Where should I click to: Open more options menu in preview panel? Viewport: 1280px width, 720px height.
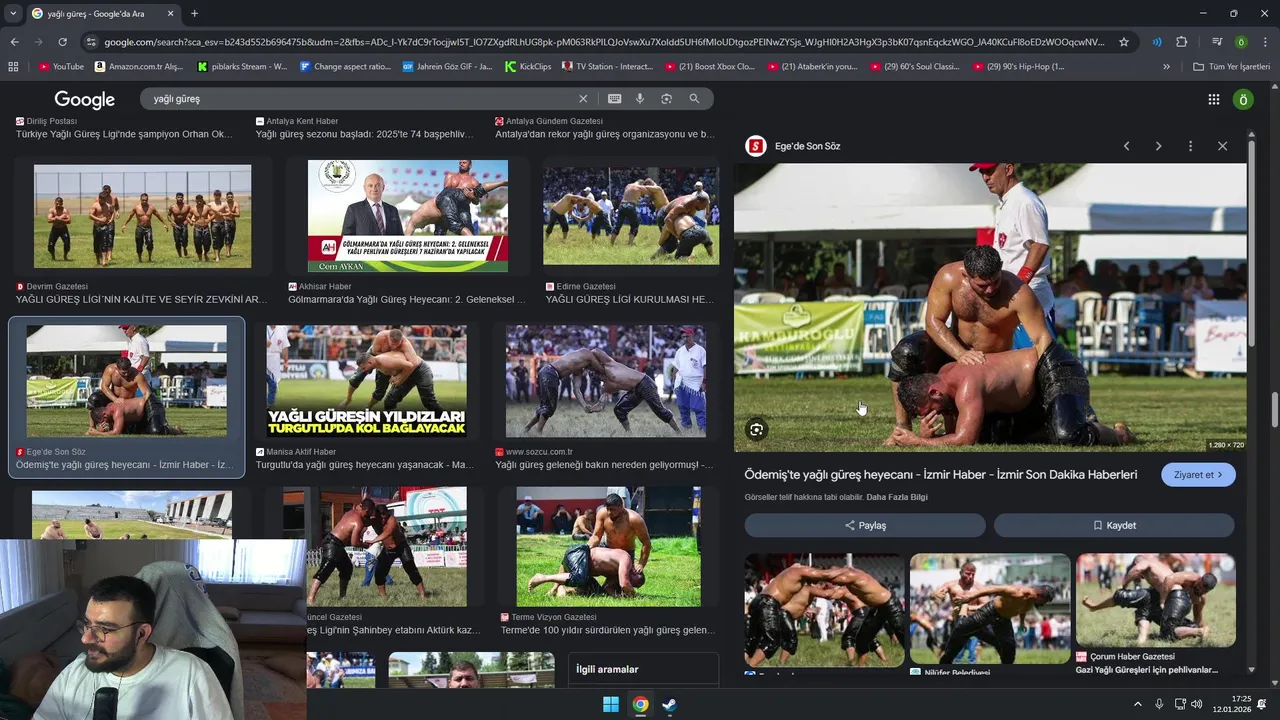coord(1190,146)
